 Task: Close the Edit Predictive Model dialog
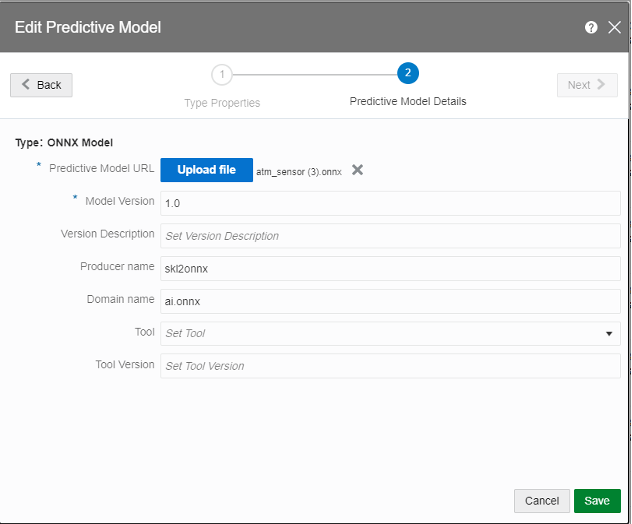pos(614,28)
